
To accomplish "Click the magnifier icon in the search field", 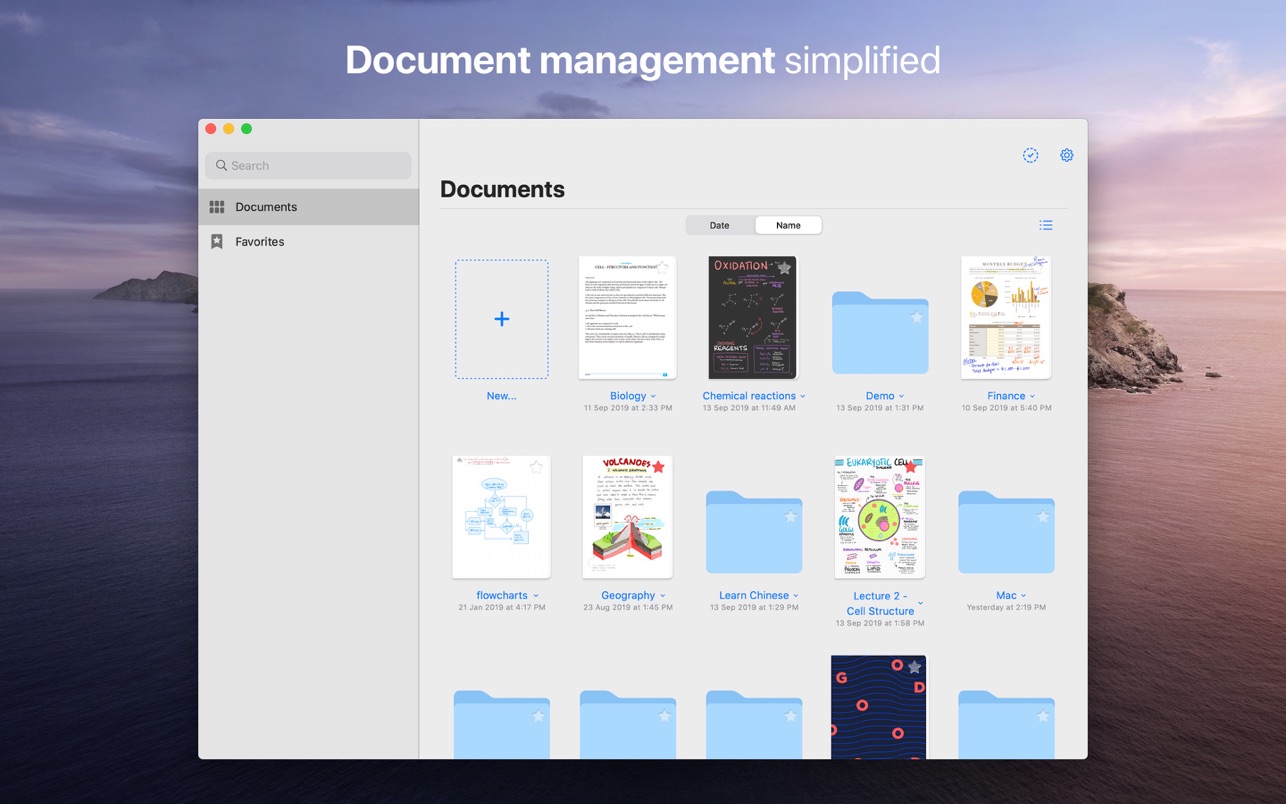I will (x=222, y=165).
